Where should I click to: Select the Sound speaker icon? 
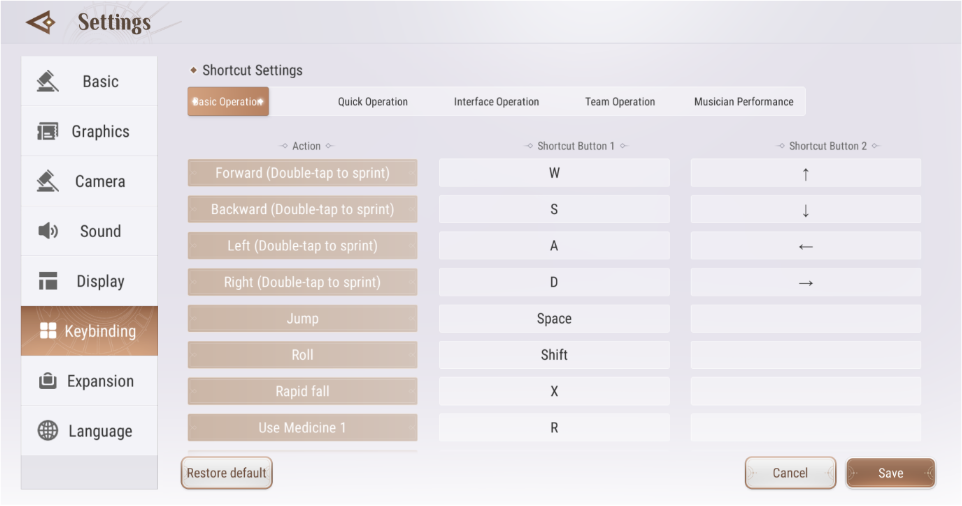coord(48,231)
